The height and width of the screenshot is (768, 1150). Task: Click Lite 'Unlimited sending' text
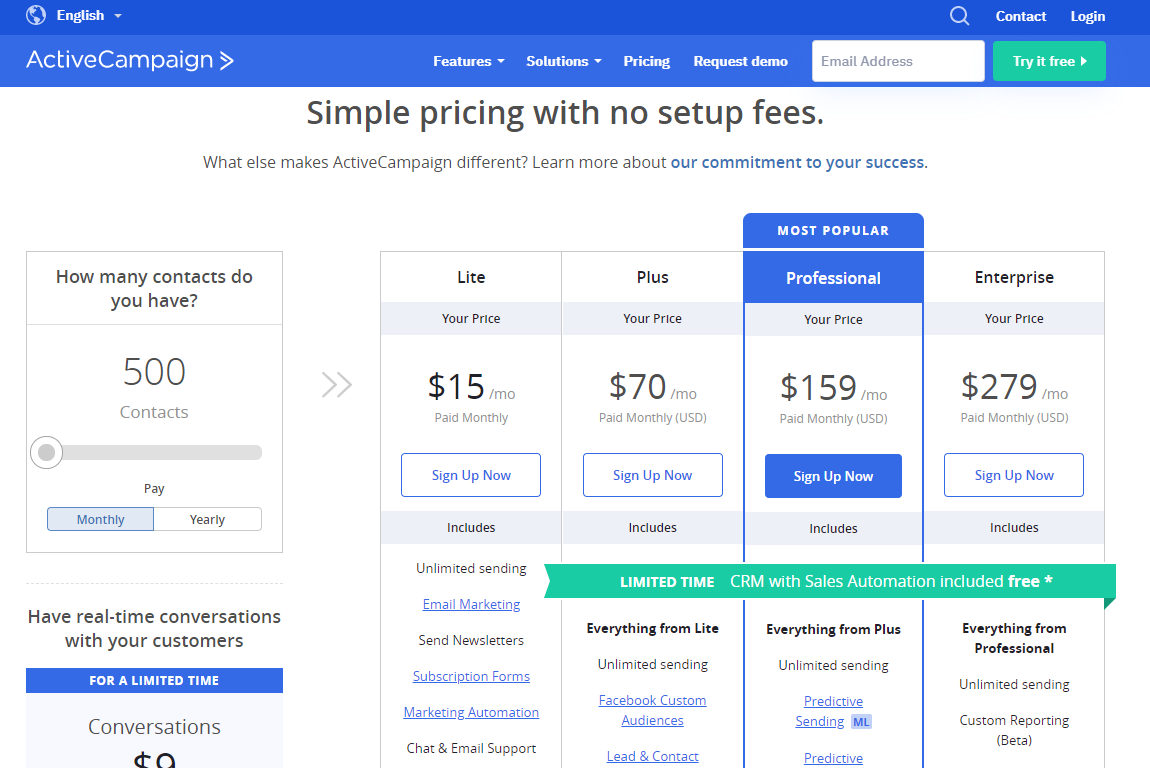pyautogui.click(x=471, y=568)
